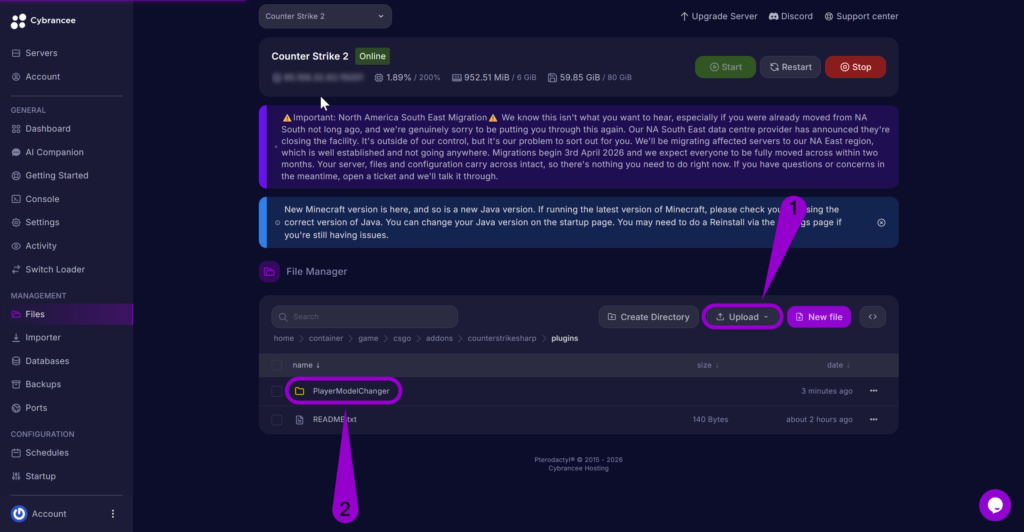Open server Settings in sidebar
Viewport: 1024px width, 532px height.
point(42,223)
